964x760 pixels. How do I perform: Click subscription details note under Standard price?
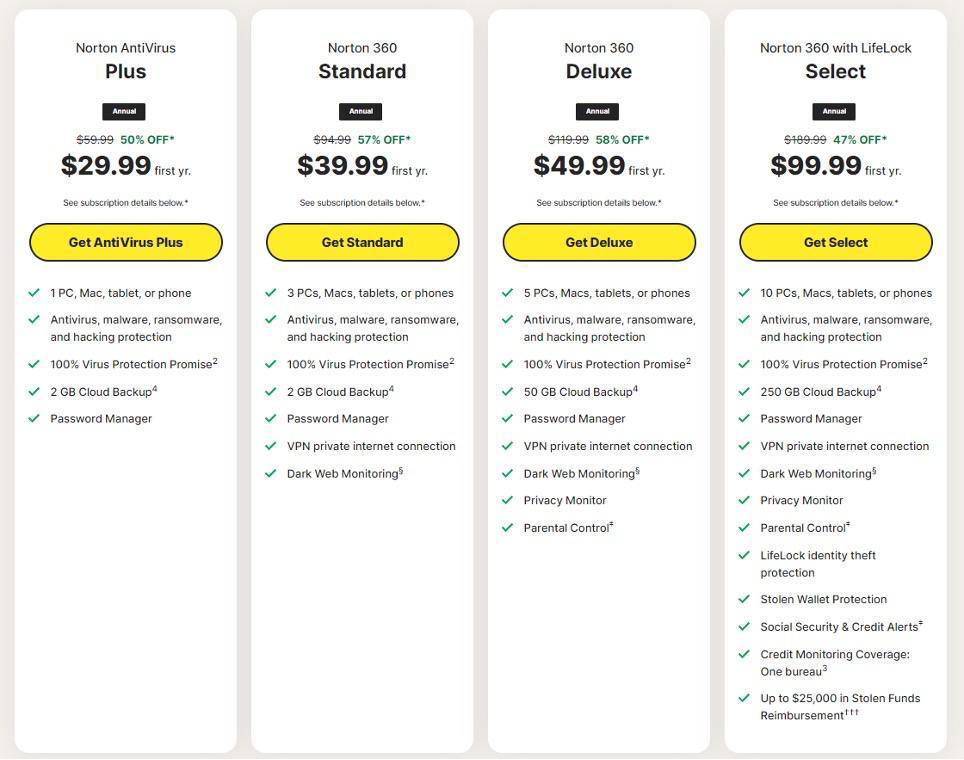click(x=362, y=203)
